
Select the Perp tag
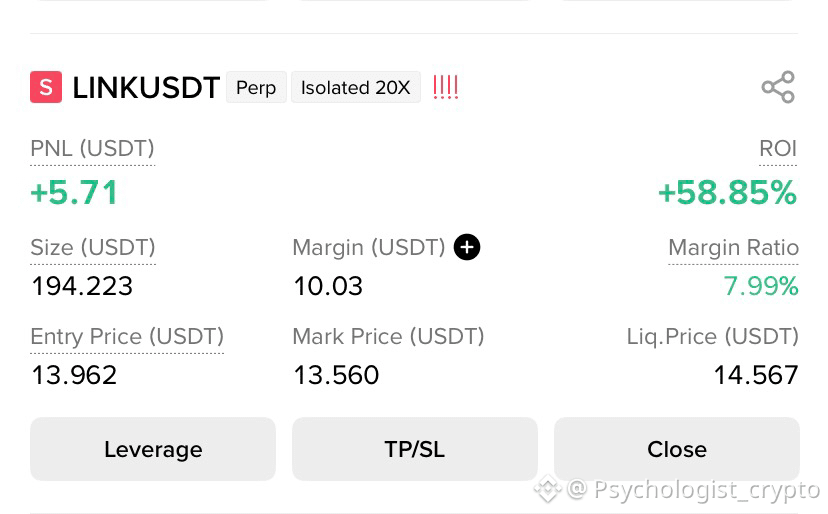point(256,87)
